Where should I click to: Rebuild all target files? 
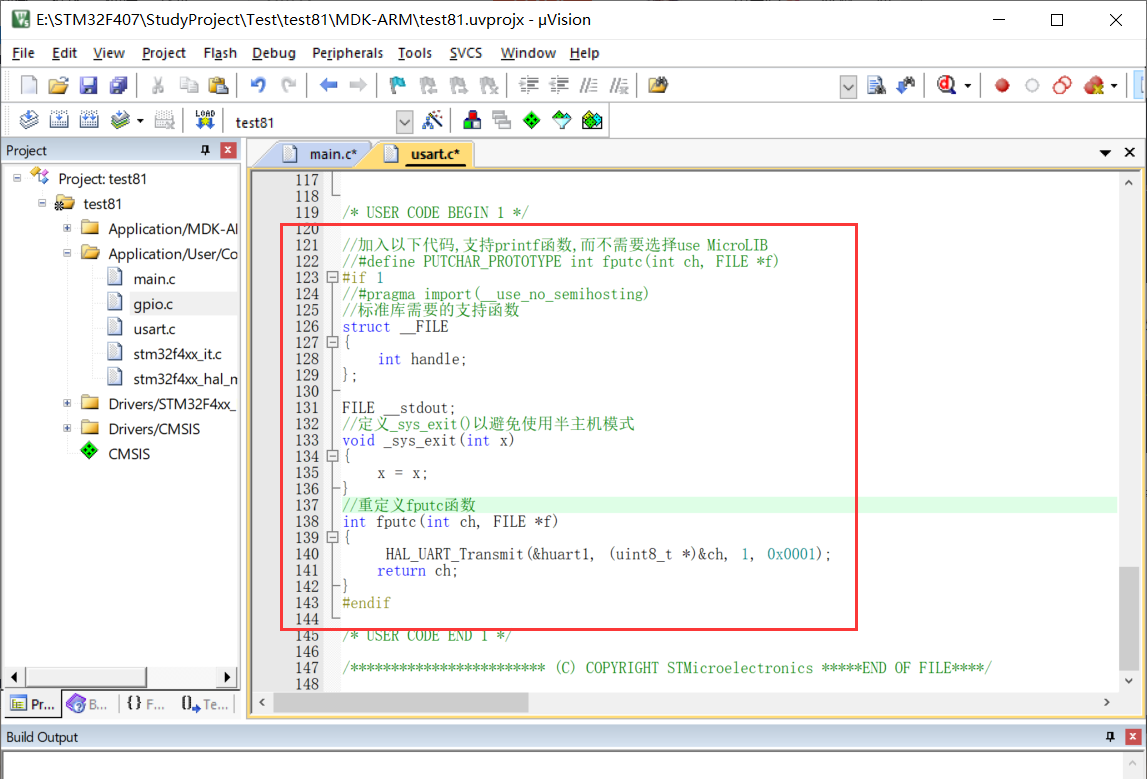coord(88,120)
